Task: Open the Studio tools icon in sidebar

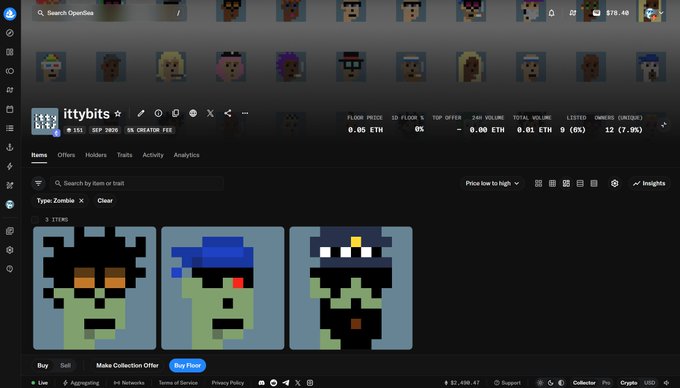Action: (10, 186)
